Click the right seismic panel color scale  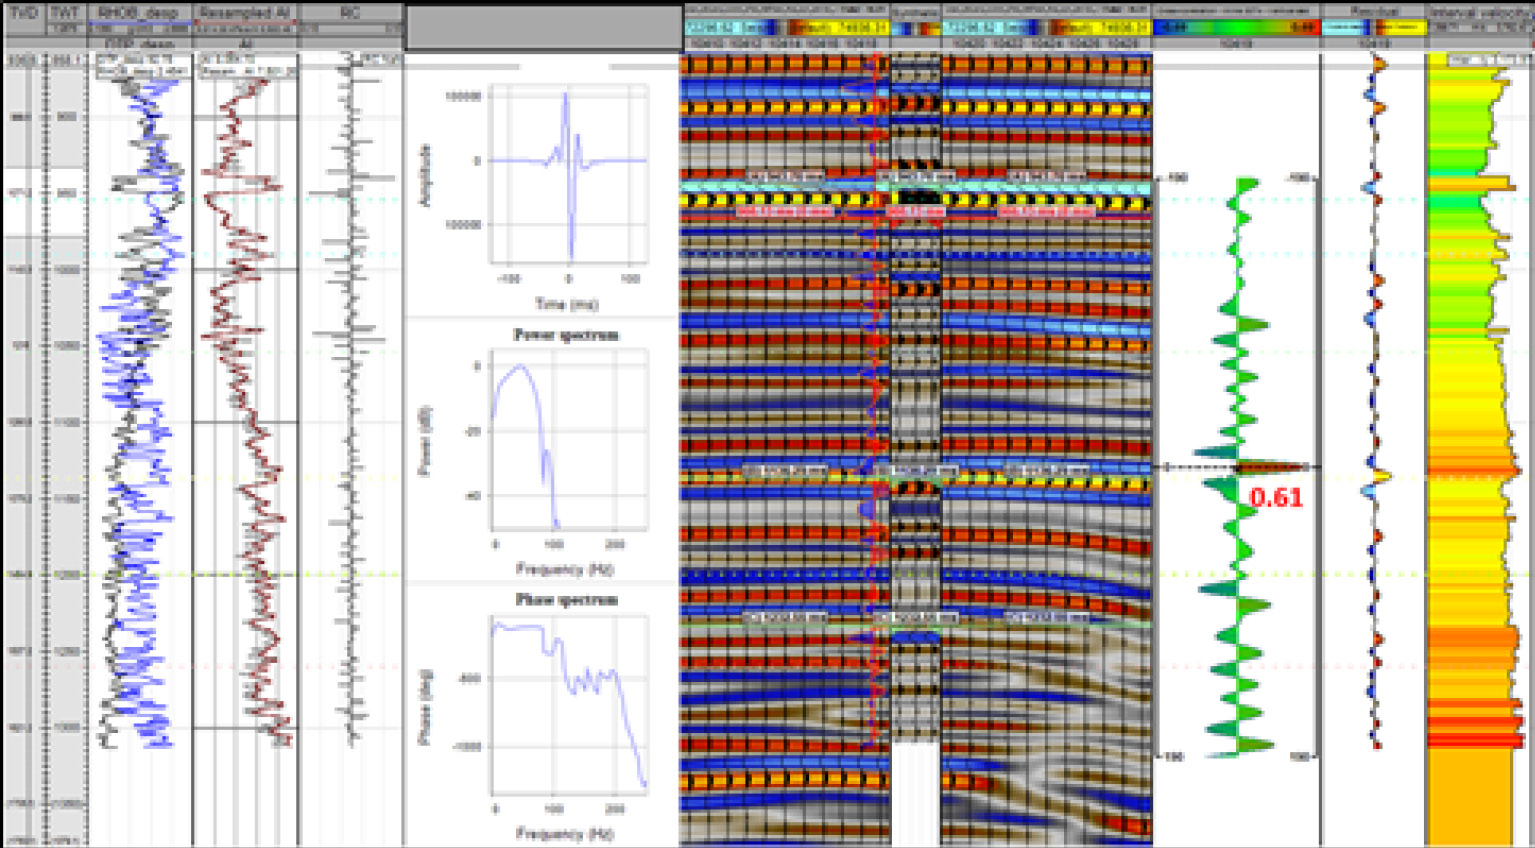1045,29
